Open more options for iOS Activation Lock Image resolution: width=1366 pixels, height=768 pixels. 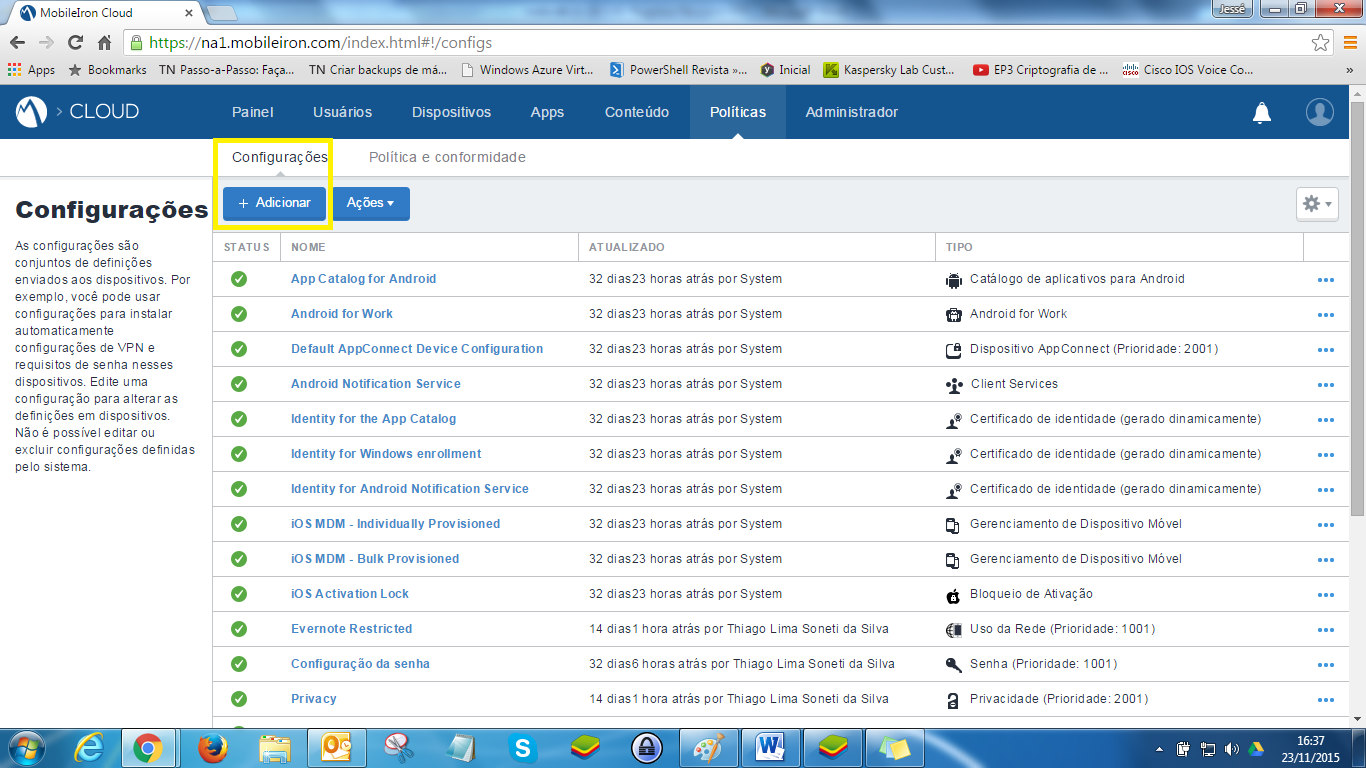click(x=1326, y=595)
